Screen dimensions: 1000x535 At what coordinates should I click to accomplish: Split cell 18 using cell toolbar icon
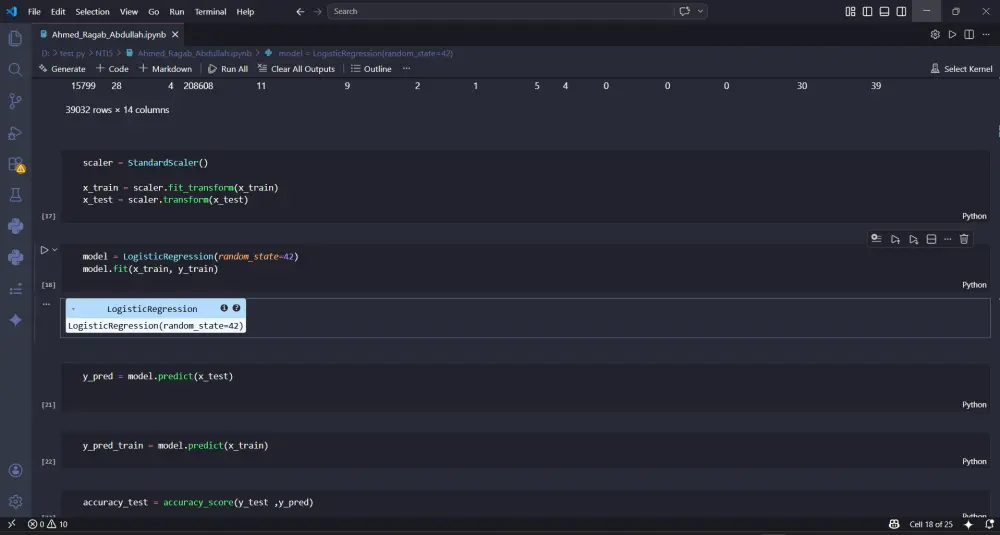931,239
